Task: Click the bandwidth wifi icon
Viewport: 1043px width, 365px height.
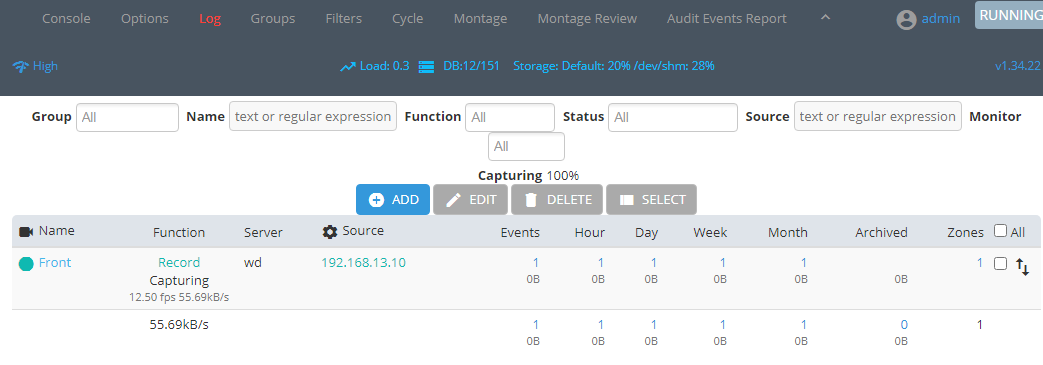Action: [21, 66]
